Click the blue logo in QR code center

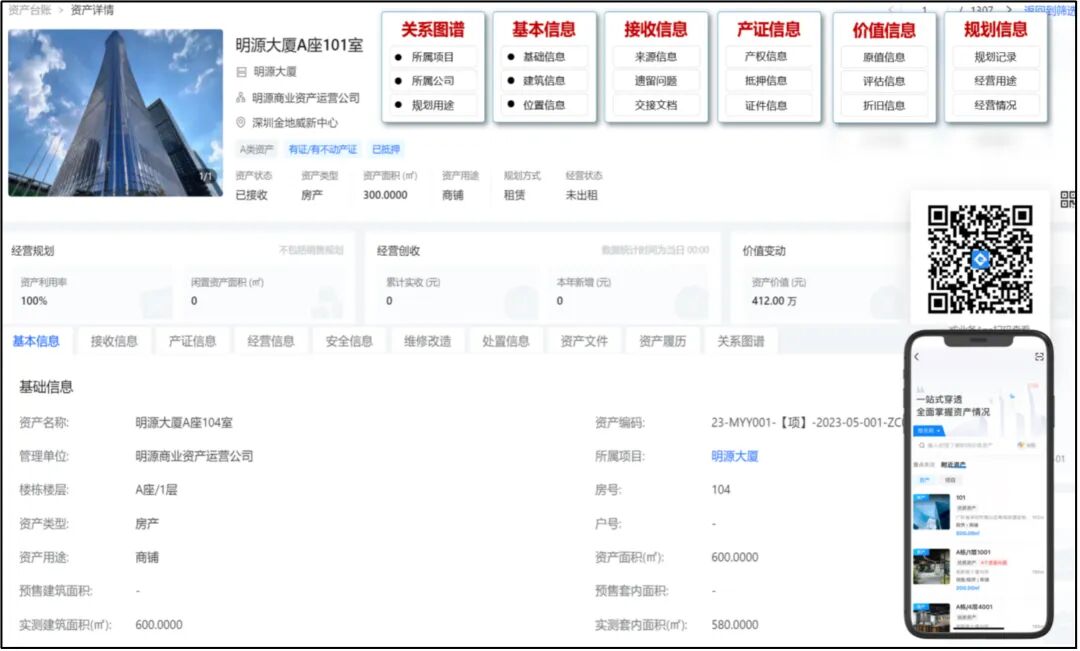(979, 259)
